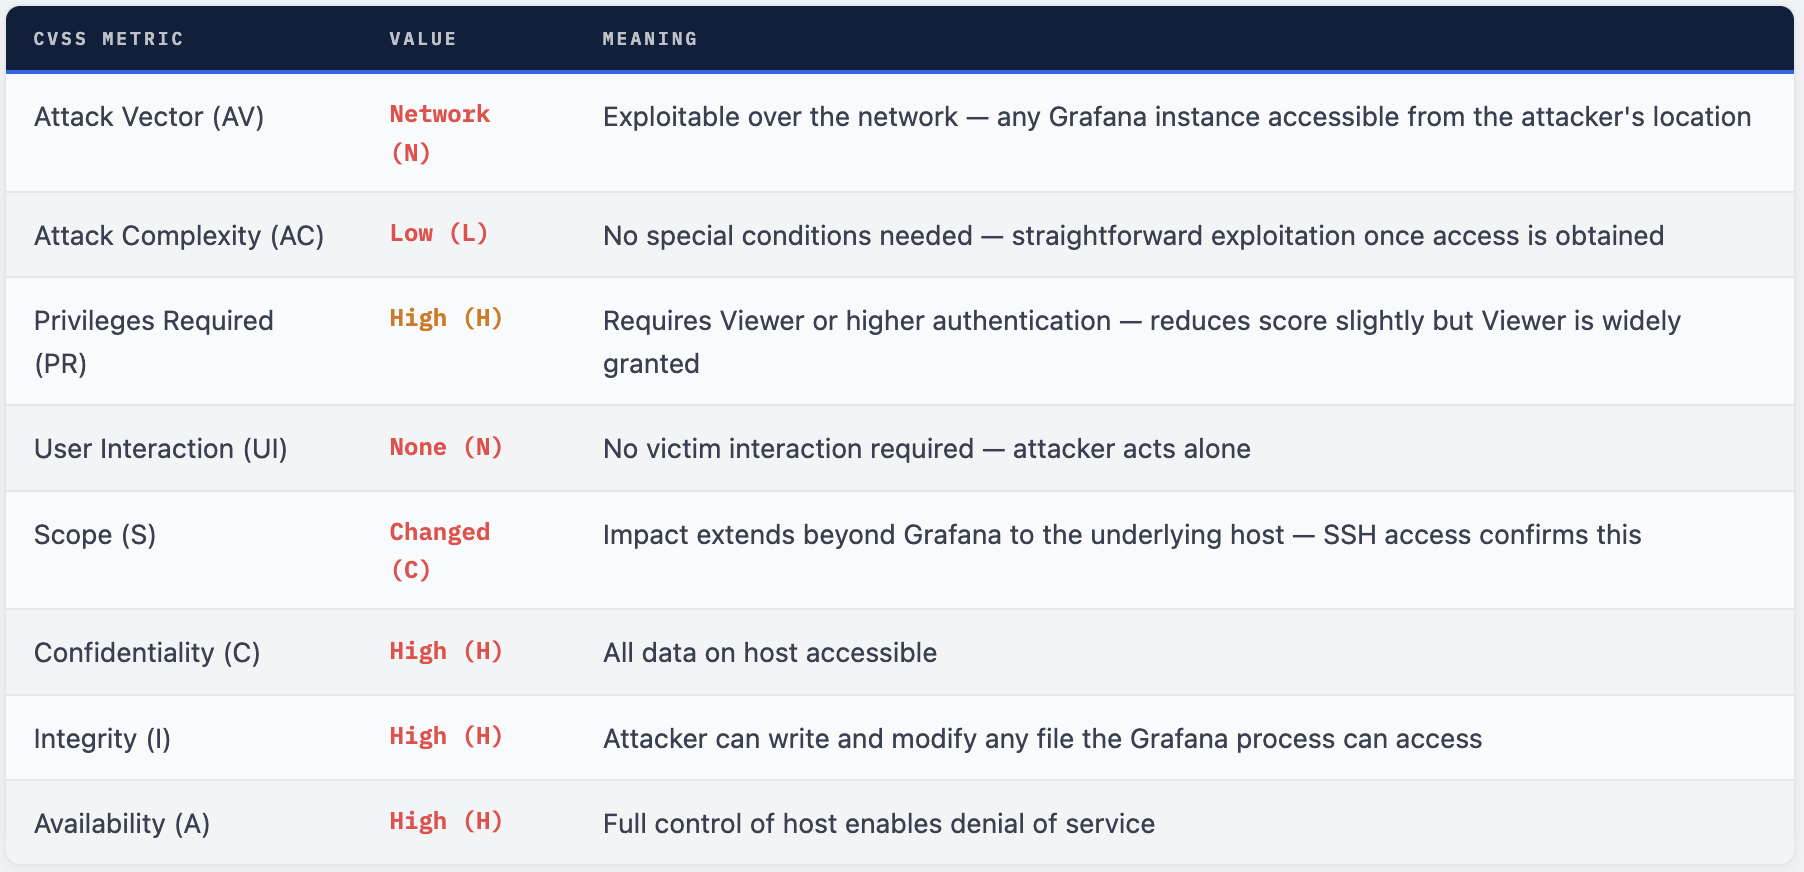The width and height of the screenshot is (1804, 872).
Task: Click the Low (L) value text
Action: (438, 234)
